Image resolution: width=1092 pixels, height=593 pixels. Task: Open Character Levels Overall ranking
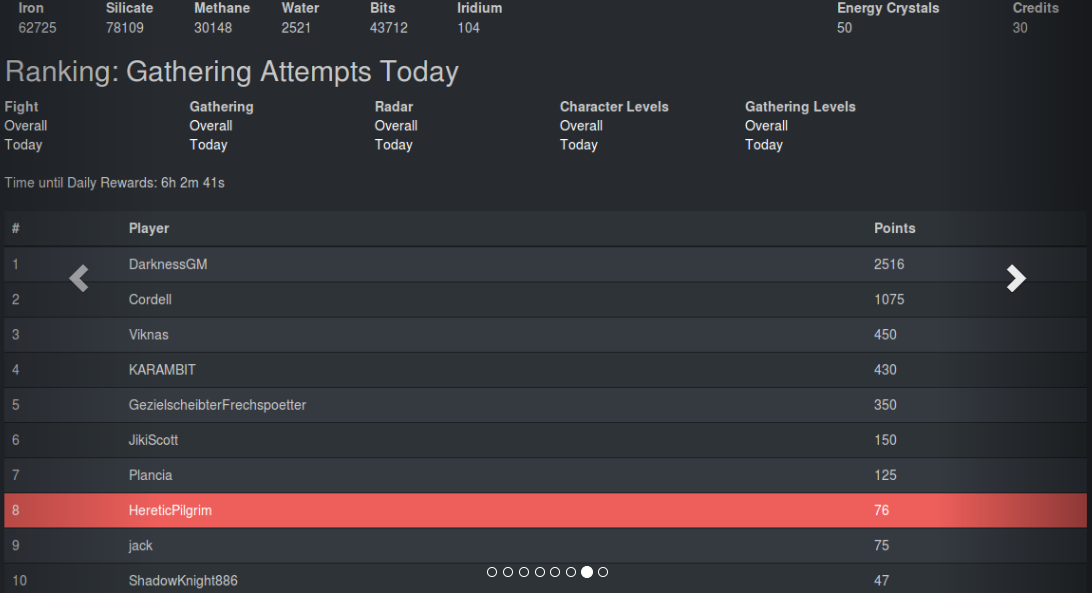pyautogui.click(x=582, y=126)
